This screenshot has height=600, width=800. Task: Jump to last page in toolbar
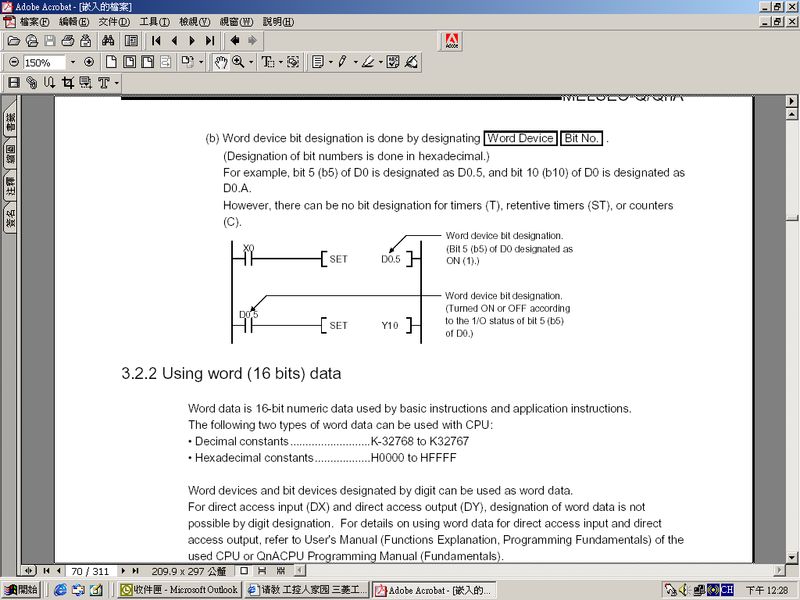[x=210, y=41]
